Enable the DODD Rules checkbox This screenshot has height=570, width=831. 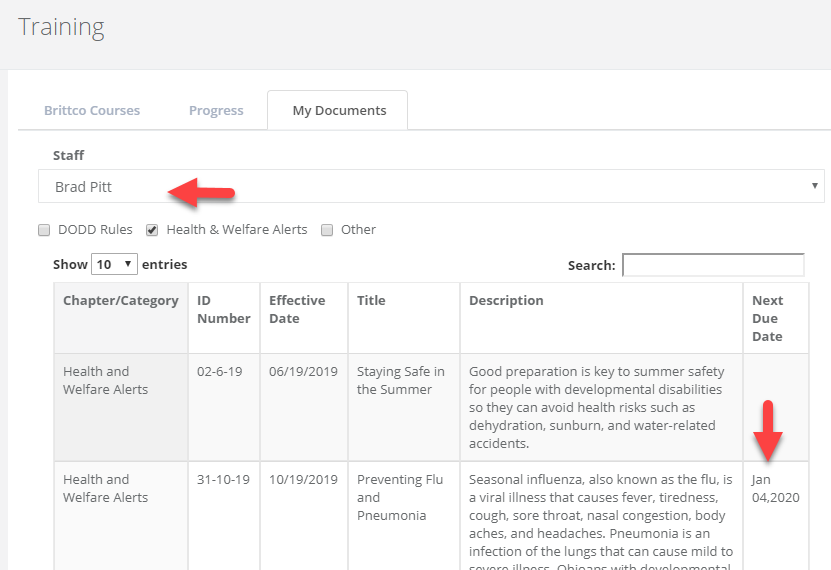tap(44, 230)
